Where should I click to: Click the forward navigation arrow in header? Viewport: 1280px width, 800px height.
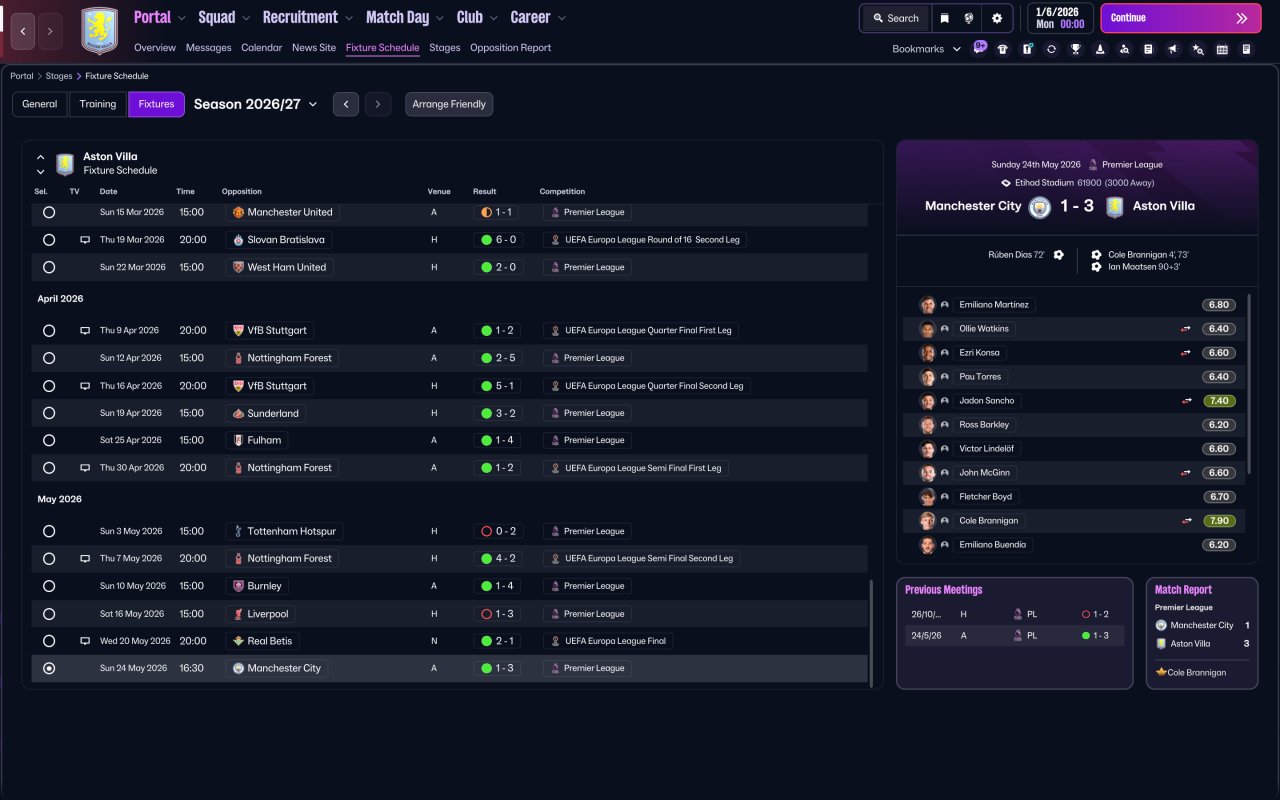(x=50, y=31)
